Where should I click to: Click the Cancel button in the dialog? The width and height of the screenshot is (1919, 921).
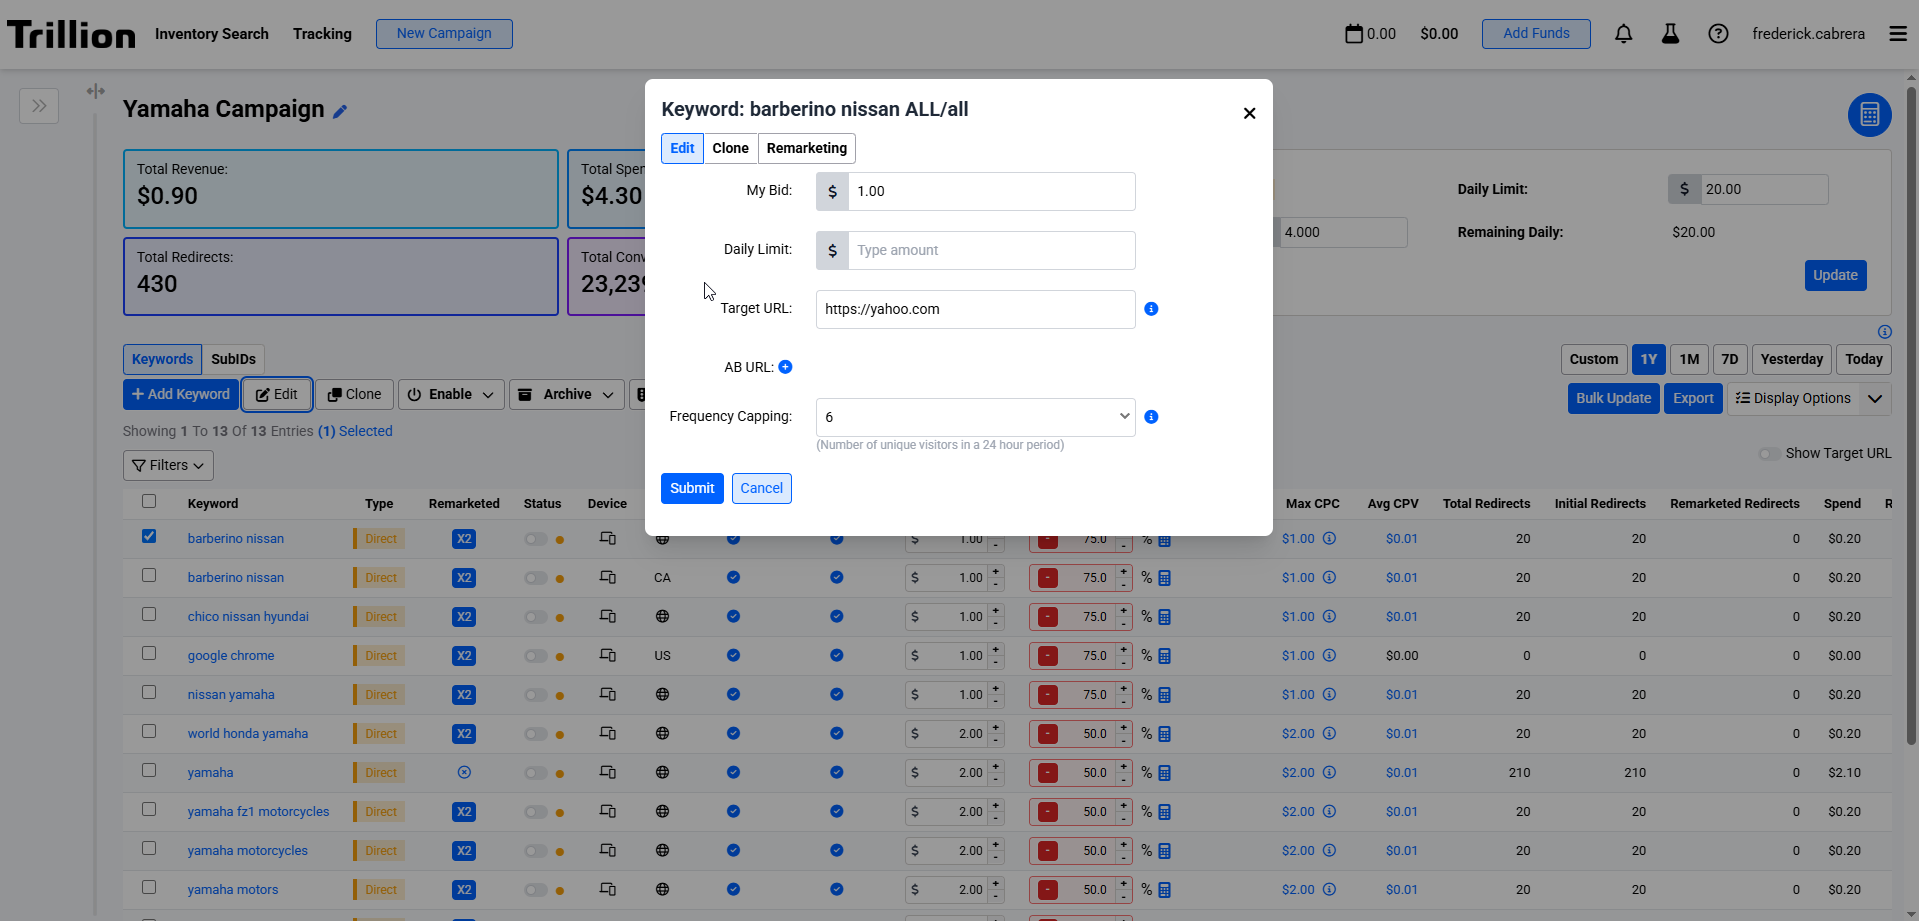point(761,488)
